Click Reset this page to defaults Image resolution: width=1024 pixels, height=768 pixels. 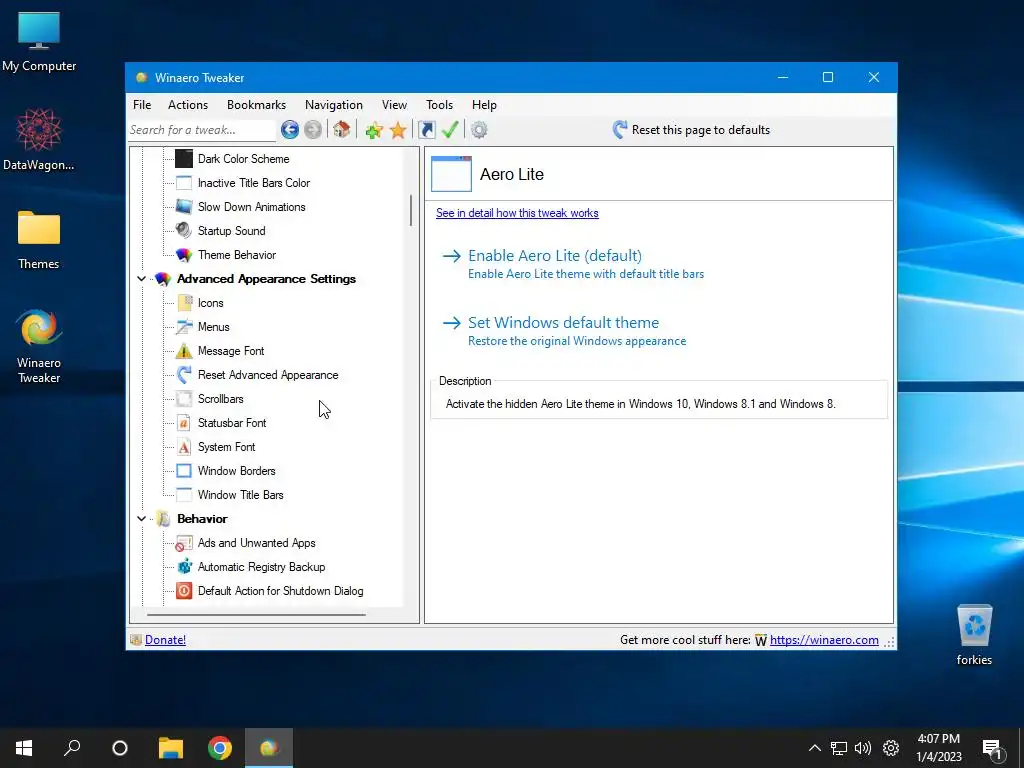[692, 130]
